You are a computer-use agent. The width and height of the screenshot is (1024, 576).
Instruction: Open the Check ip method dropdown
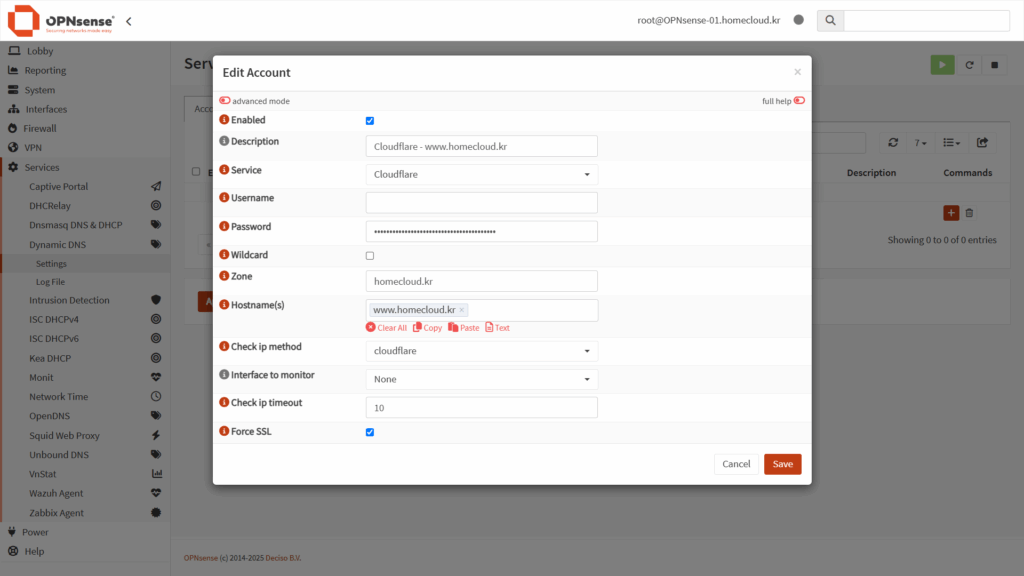481,351
